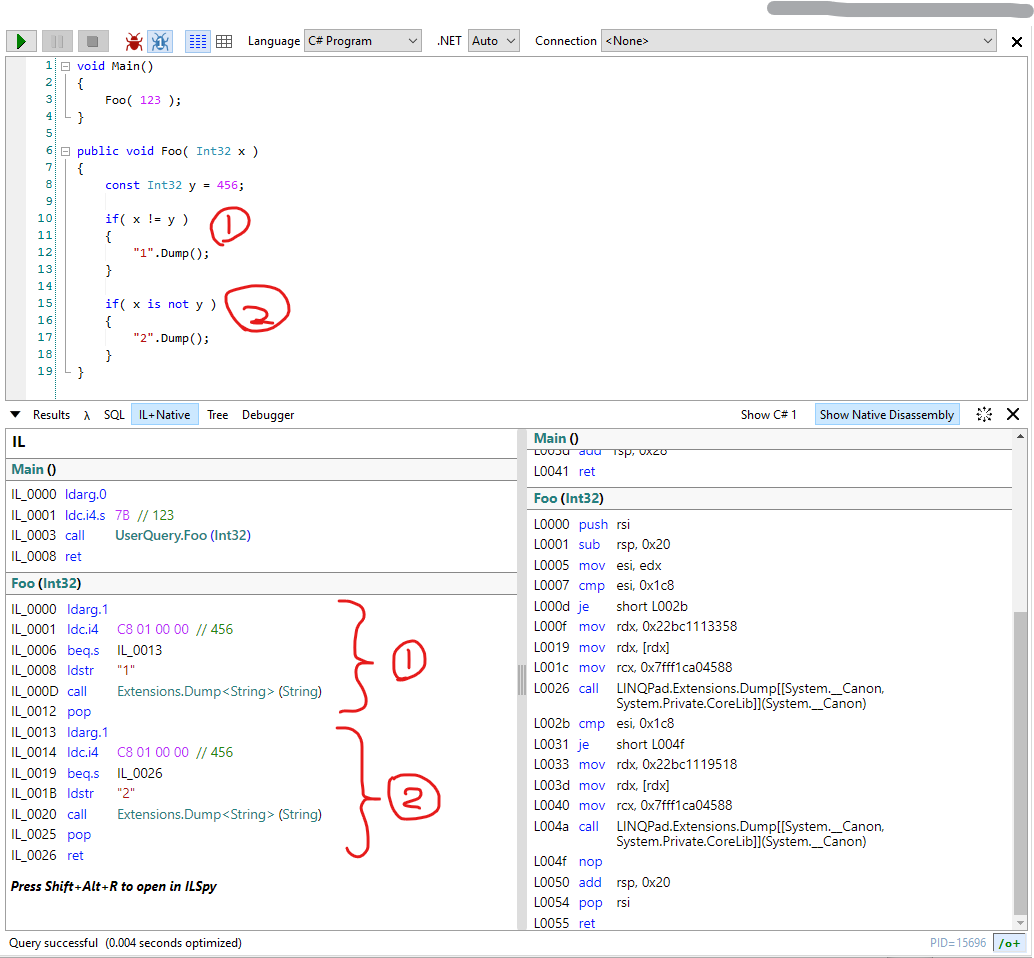
Task: Click the PID=15696 status text
Action: pyautogui.click(x=958, y=943)
